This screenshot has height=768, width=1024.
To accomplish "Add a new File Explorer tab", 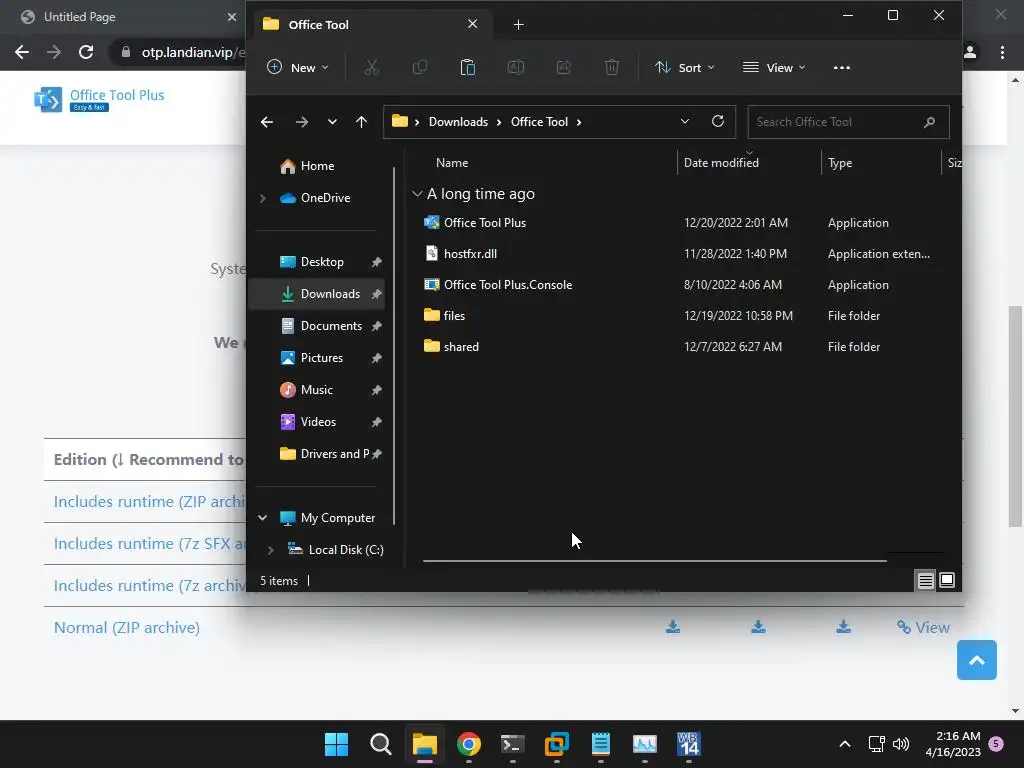I will pyautogui.click(x=518, y=25).
